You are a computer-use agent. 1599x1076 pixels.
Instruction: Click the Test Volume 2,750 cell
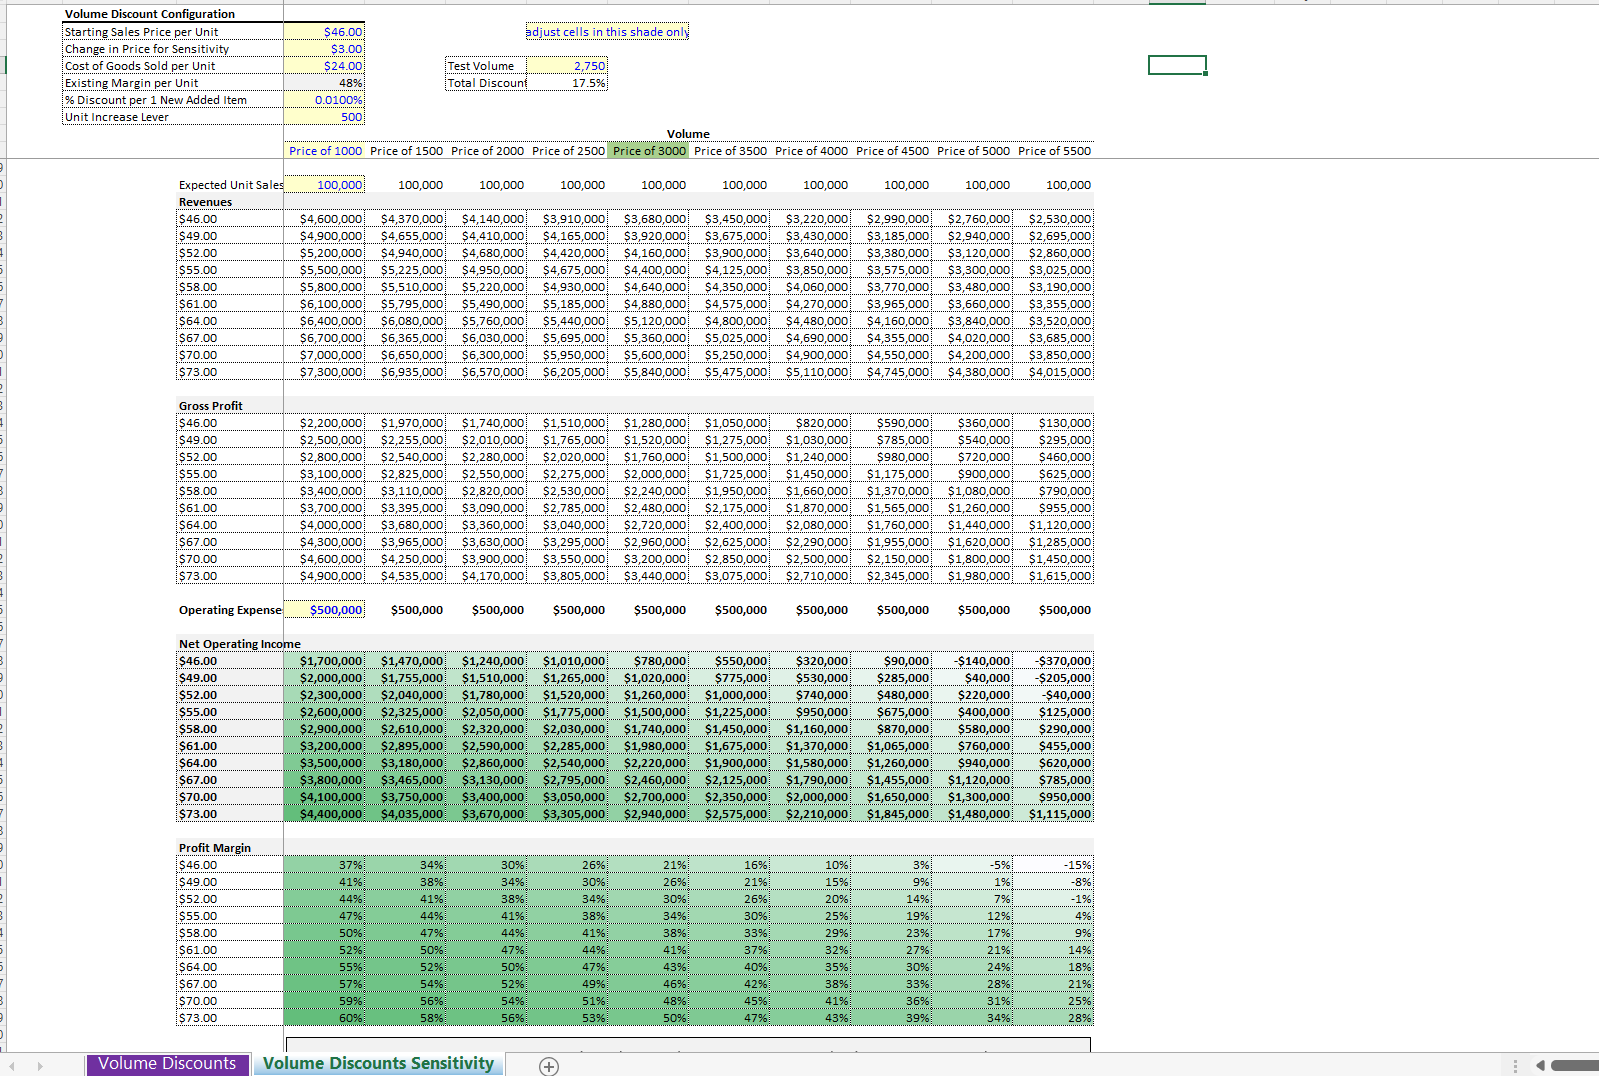pos(567,66)
